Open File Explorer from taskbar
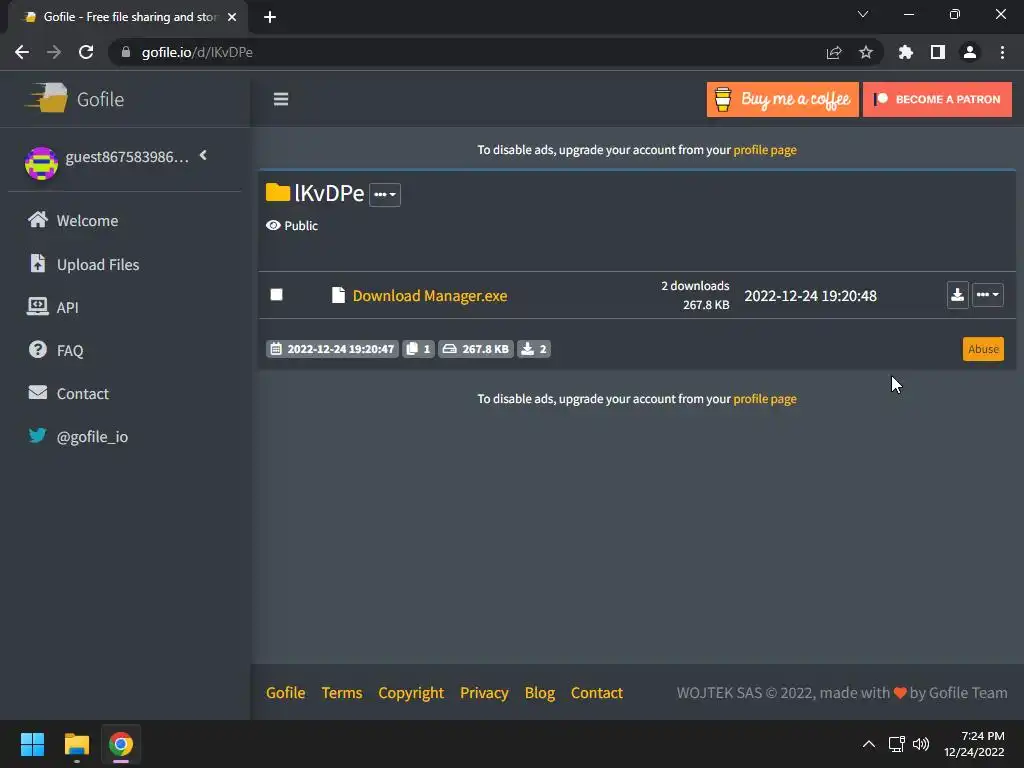1024x768 pixels. point(76,744)
